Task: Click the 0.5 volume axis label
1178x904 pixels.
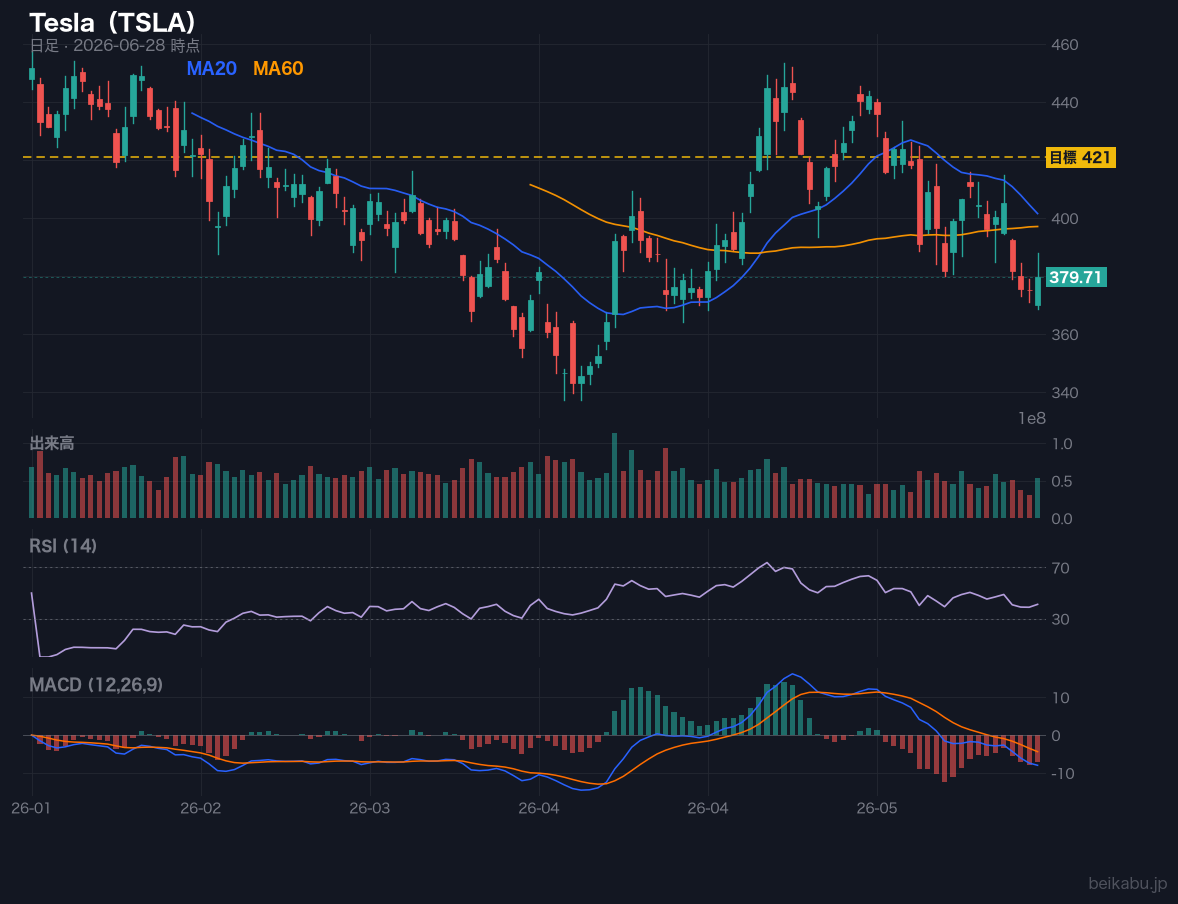Action: [1062, 482]
